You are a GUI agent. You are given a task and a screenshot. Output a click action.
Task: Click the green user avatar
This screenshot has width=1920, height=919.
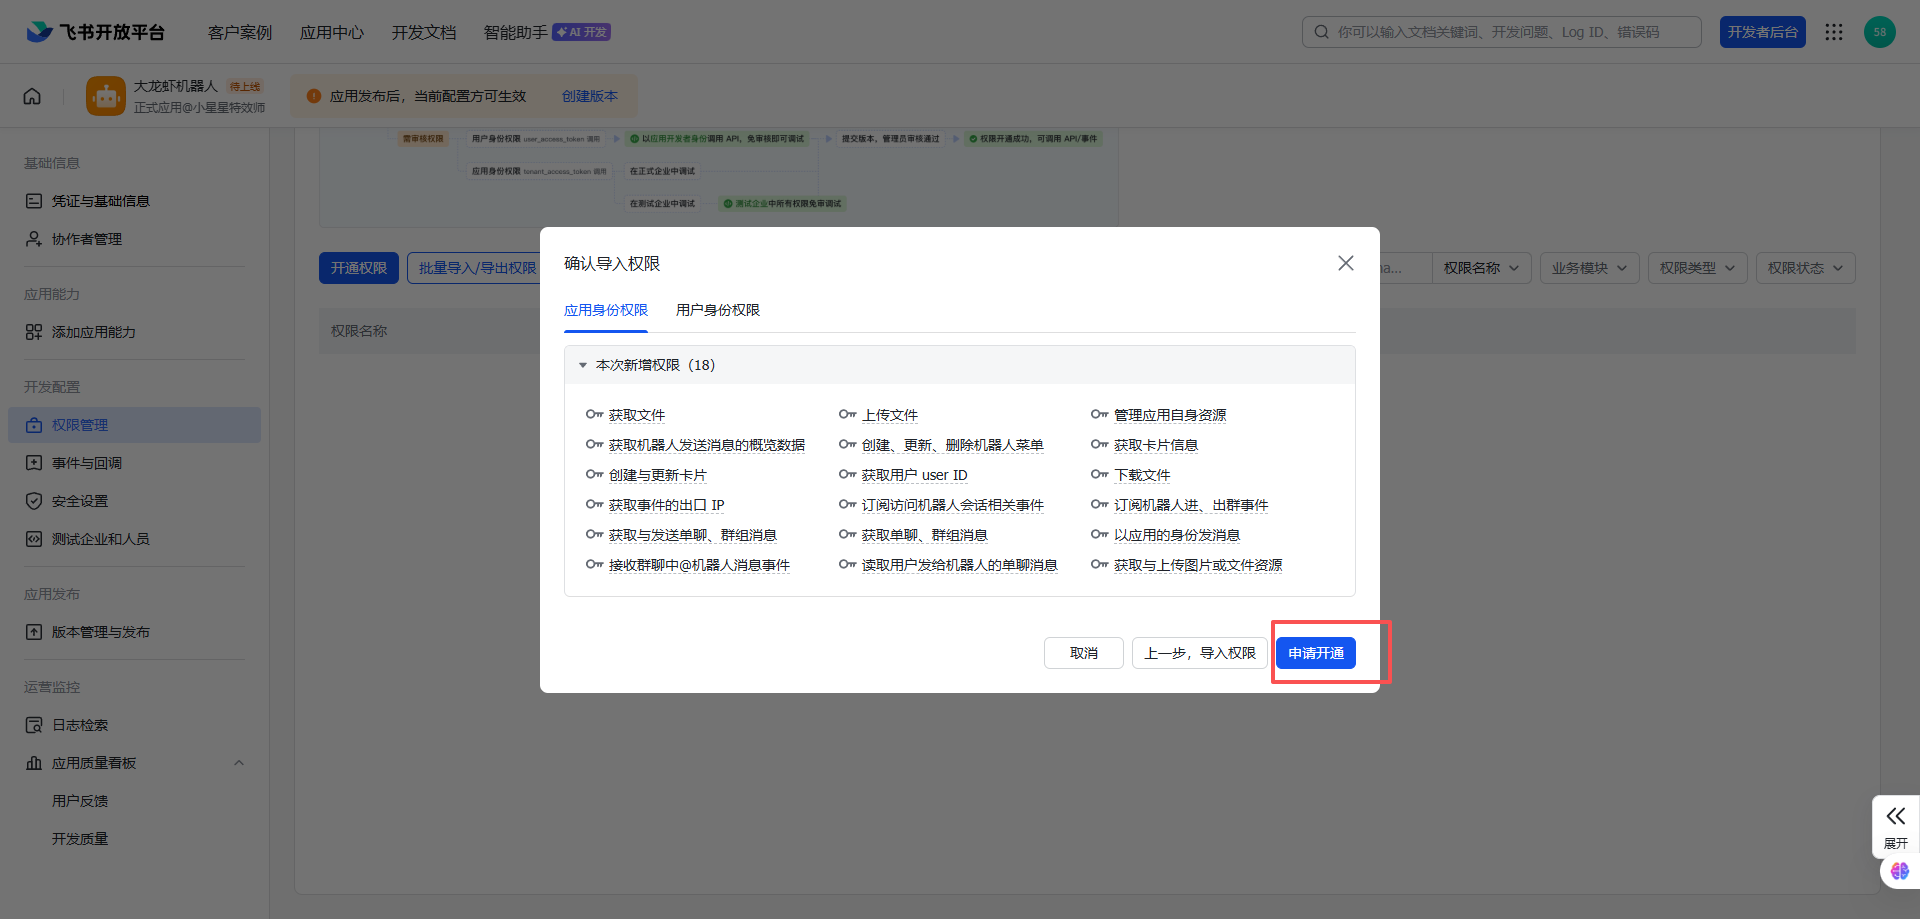tap(1879, 32)
